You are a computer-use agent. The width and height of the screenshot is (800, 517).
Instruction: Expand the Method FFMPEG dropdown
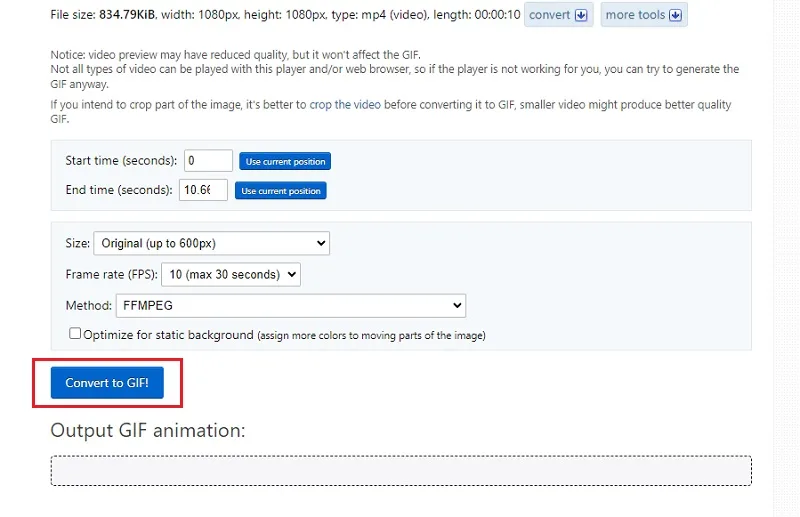(291, 306)
